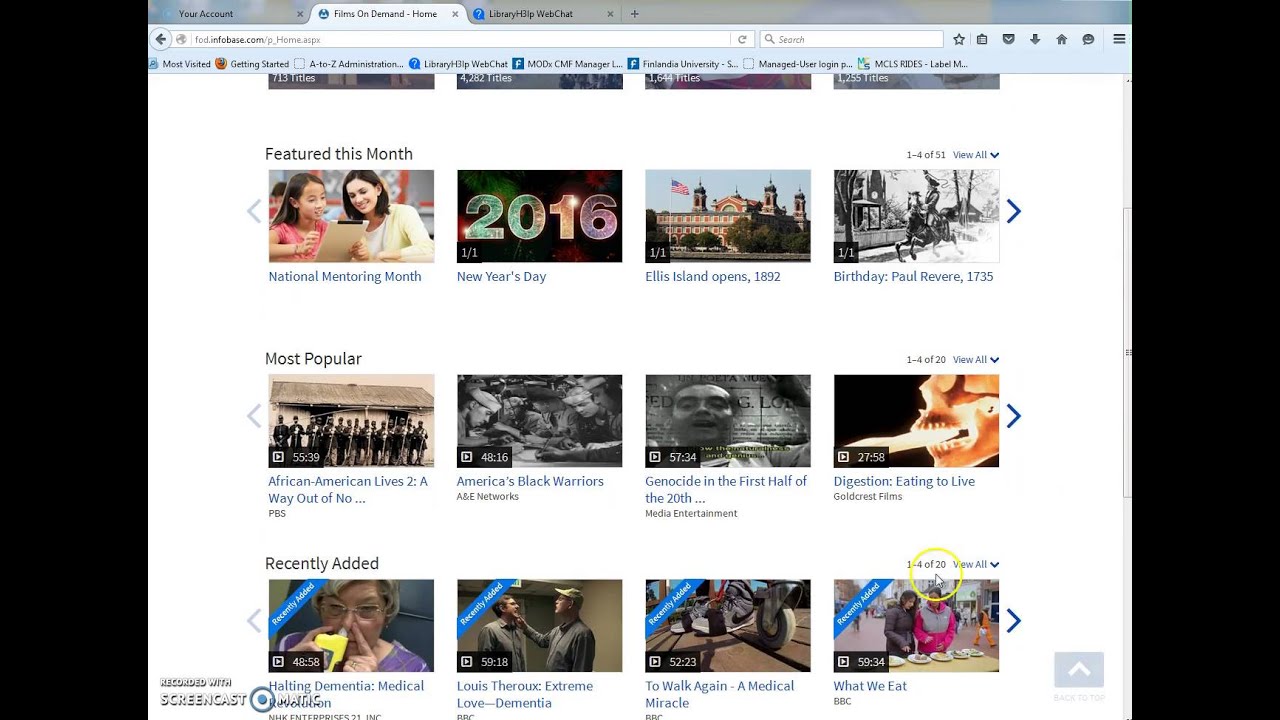Screen dimensions: 1280x720
Task: Click the 48:58 Halting Dementia thumbnail
Action: tap(351, 626)
